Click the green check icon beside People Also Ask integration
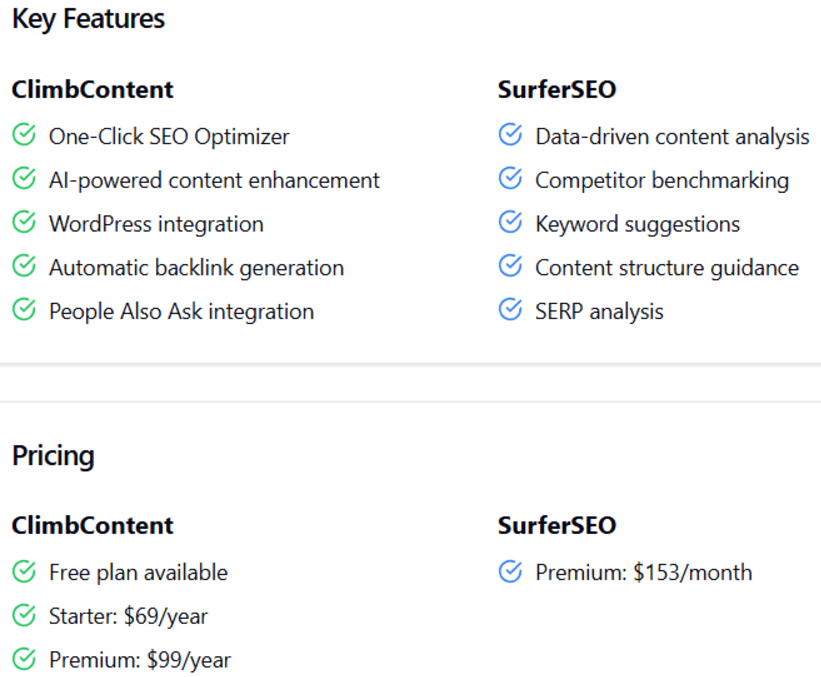The image size is (821, 677). point(24,310)
